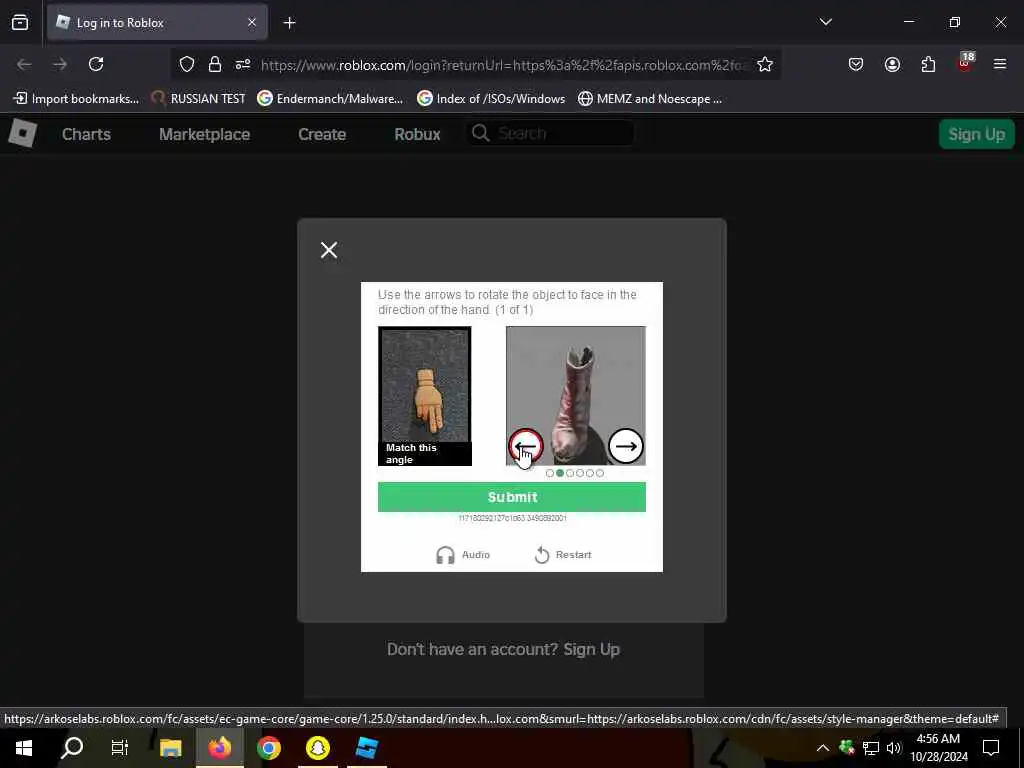Screen dimensions: 1024x768
Task: Click the green Sign Up button
Action: (x=976, y=135)
